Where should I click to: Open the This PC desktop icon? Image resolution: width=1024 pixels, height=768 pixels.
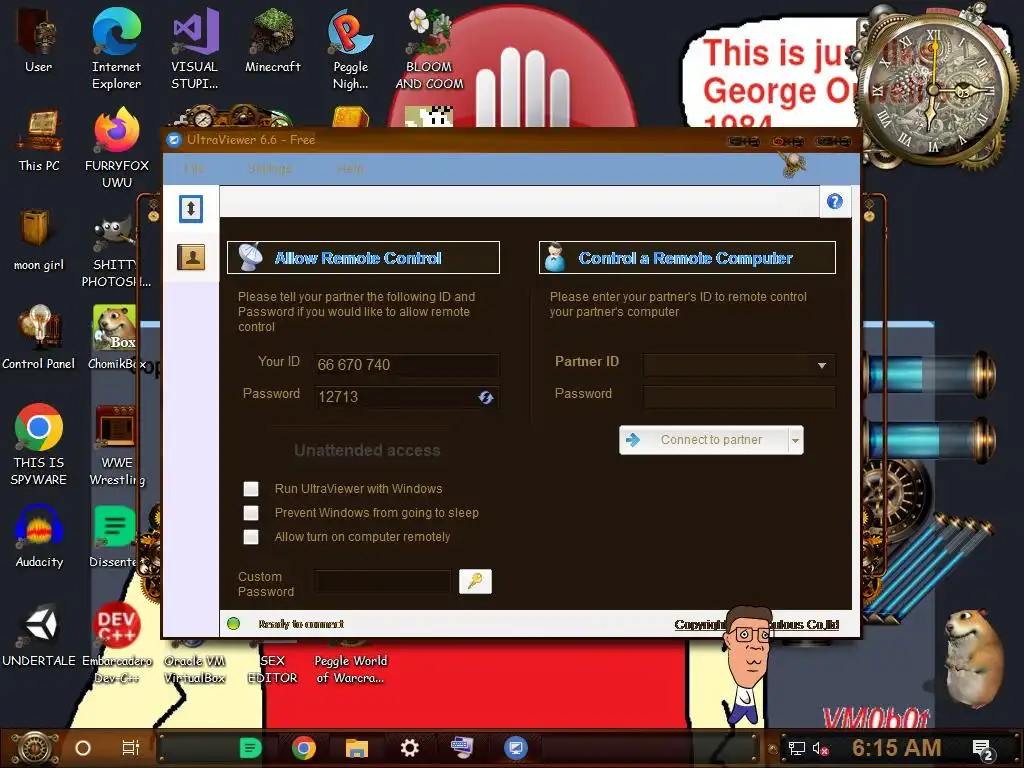[39, 140]
